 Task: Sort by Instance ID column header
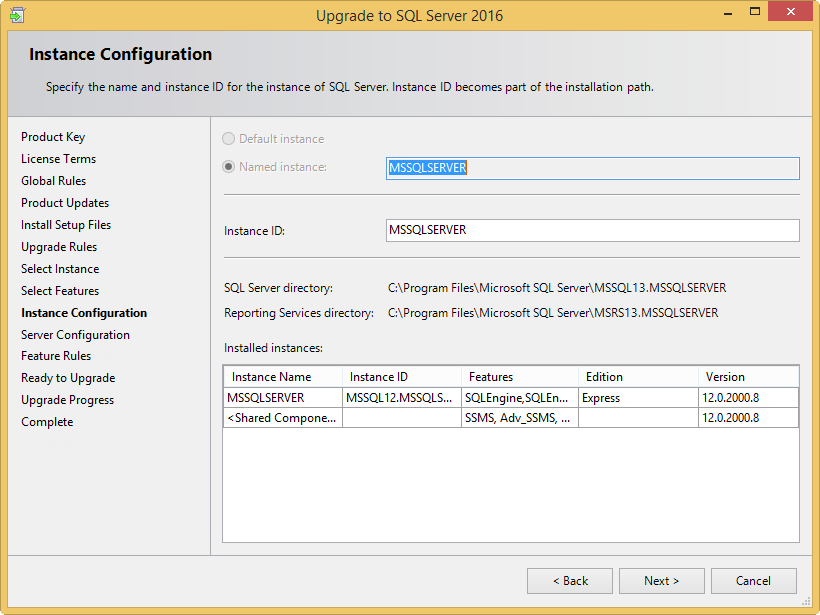coord(402,377)
